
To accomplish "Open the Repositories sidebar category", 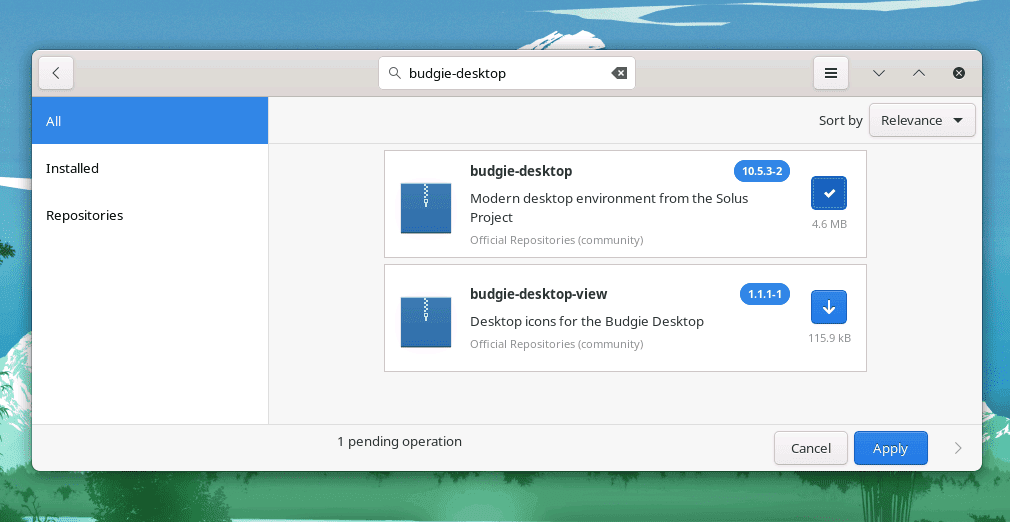I will [150, 215].
